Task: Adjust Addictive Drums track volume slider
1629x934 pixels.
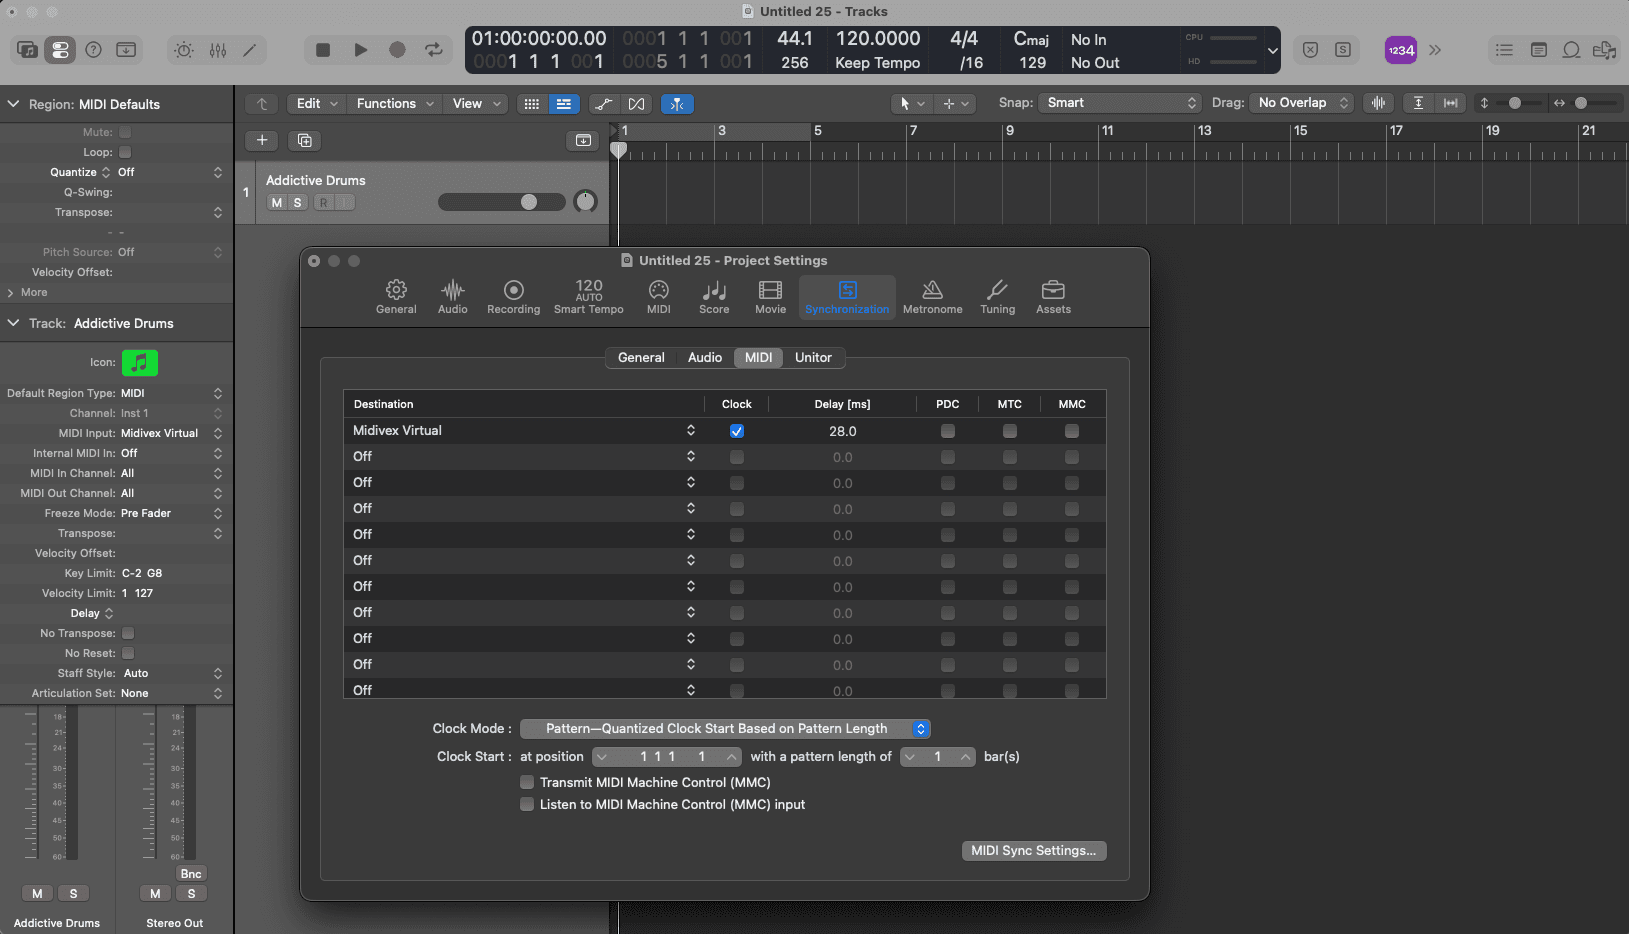Action: tap(502, 202)
